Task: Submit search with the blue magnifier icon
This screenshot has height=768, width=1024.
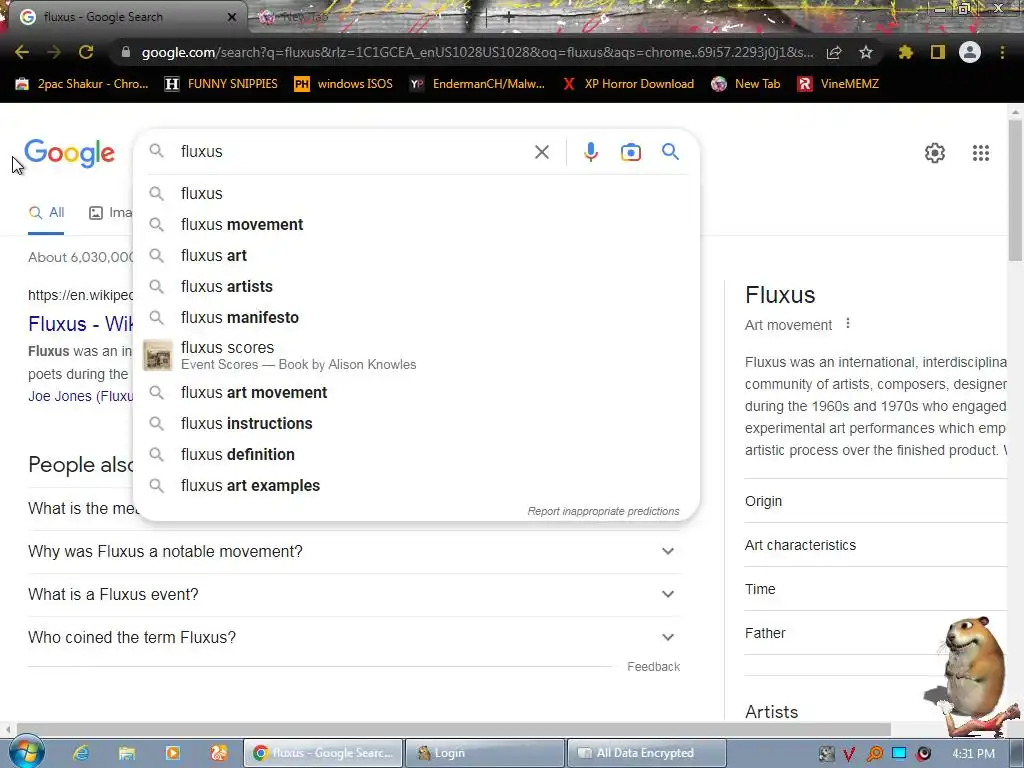Action: pos(670,152)
